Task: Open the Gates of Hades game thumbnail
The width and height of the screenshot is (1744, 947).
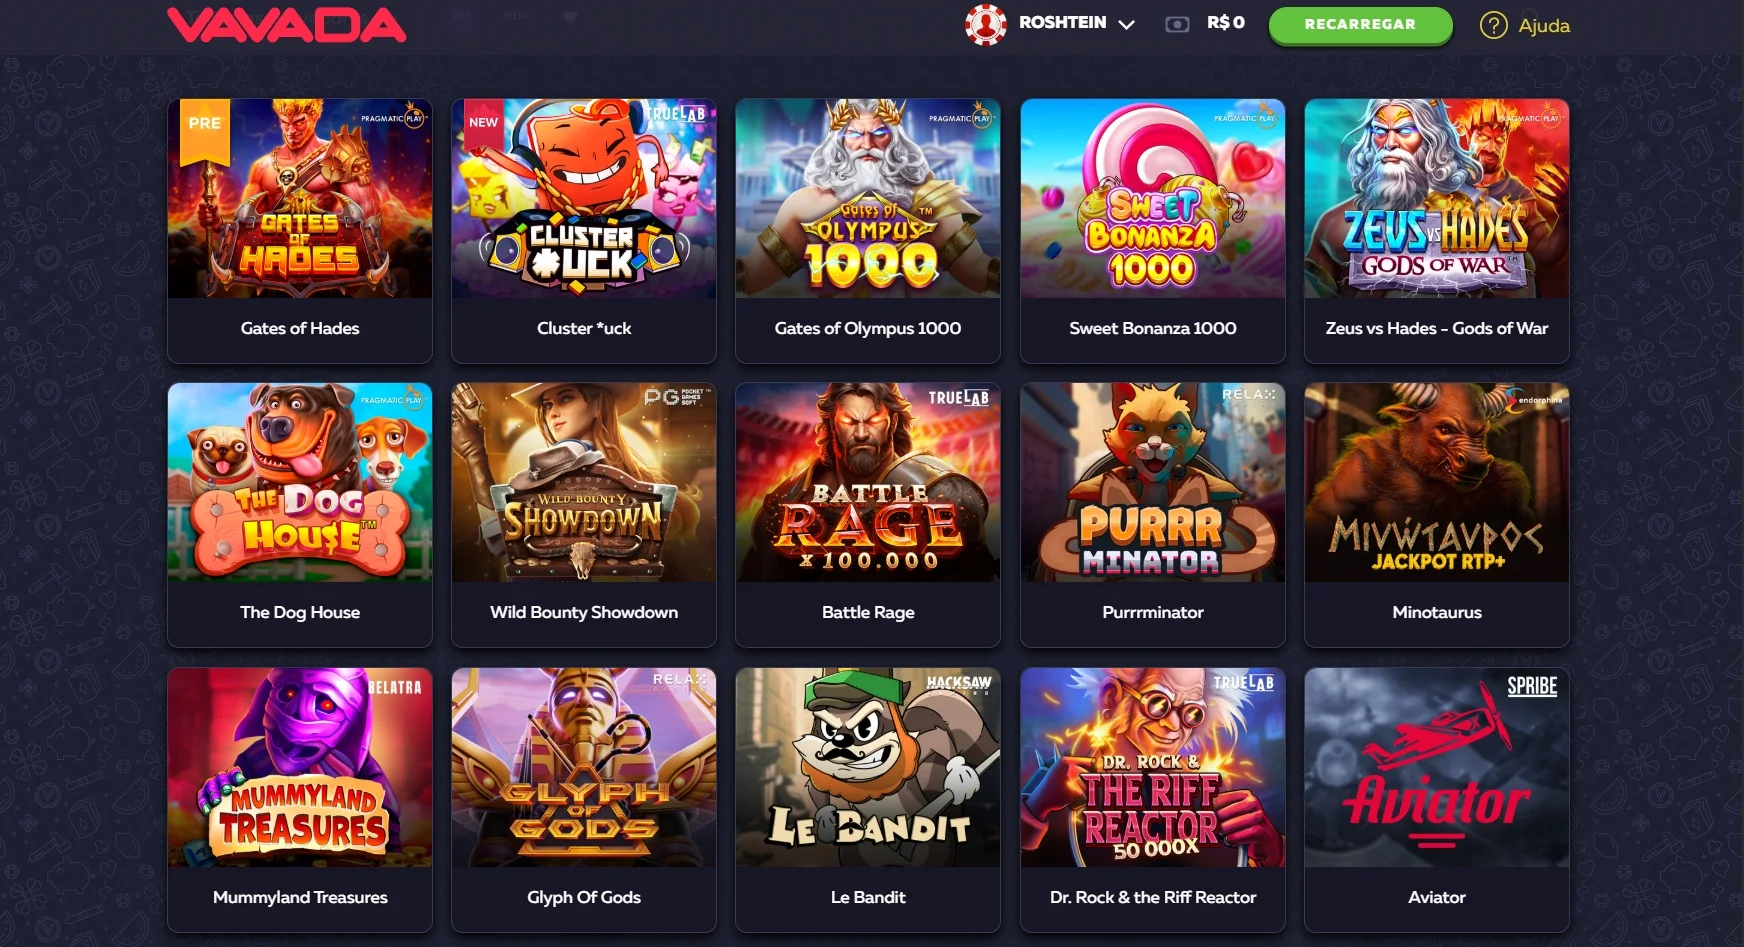Action: click(300, 198)
